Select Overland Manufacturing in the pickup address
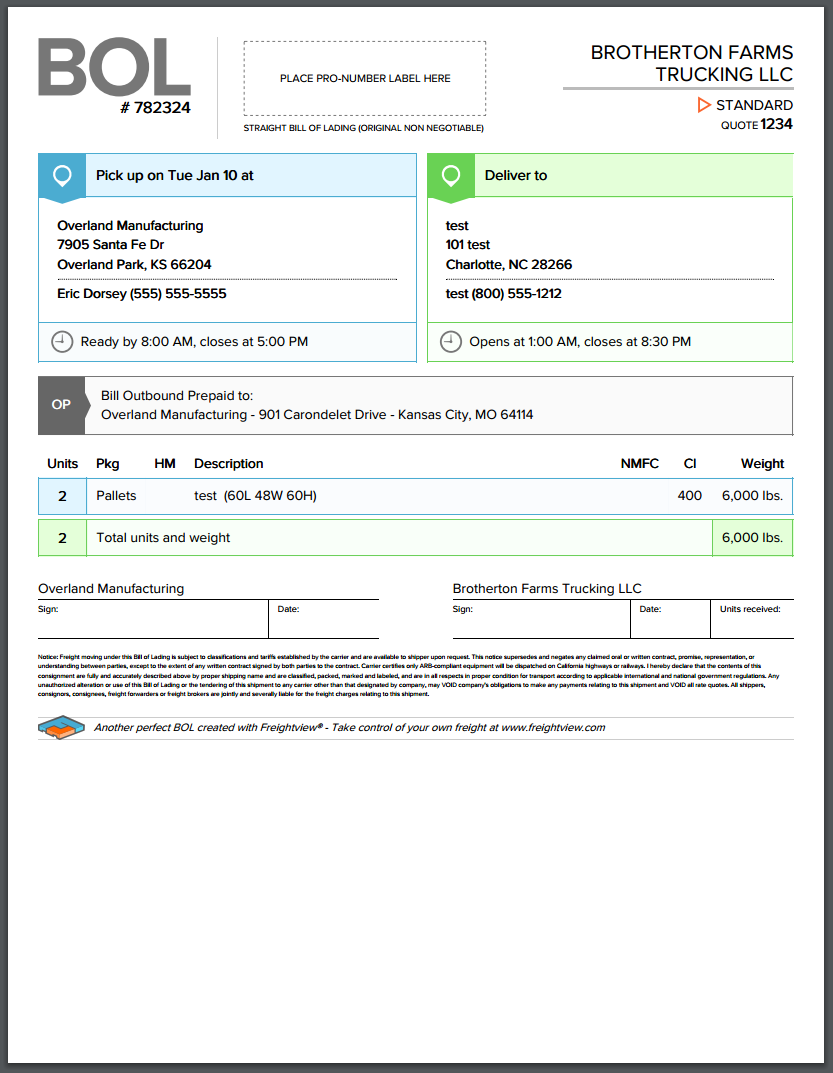Screen dimensions: 833x1073 130,225
